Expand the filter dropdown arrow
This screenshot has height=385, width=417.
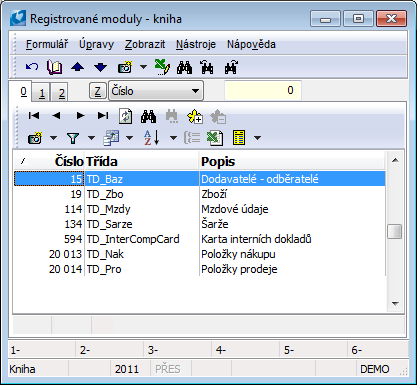coord(91,138)
